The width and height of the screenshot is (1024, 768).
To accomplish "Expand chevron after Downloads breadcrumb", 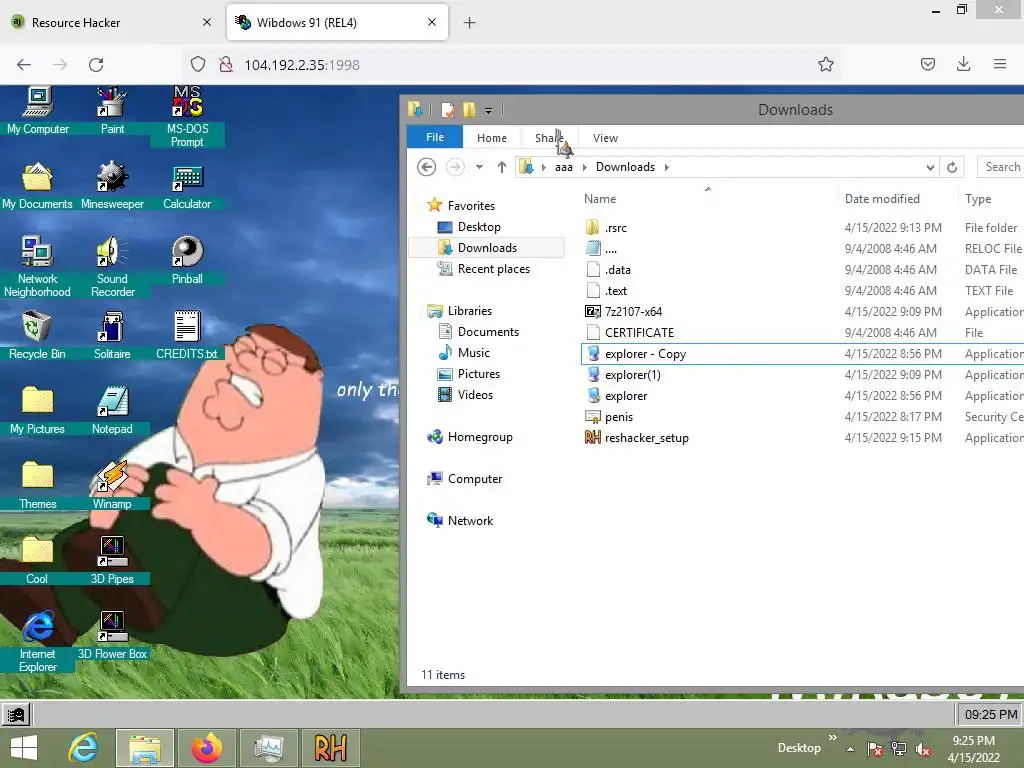I will (667, 167).
